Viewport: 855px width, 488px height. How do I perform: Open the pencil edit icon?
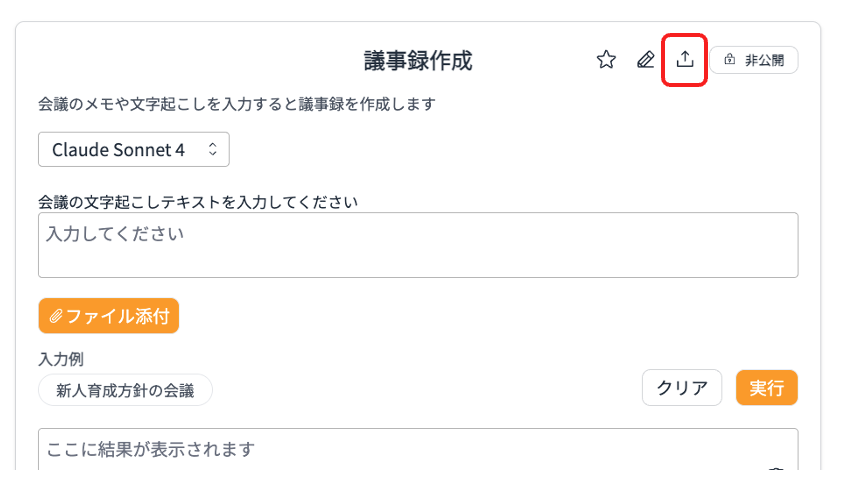point(646,59)
